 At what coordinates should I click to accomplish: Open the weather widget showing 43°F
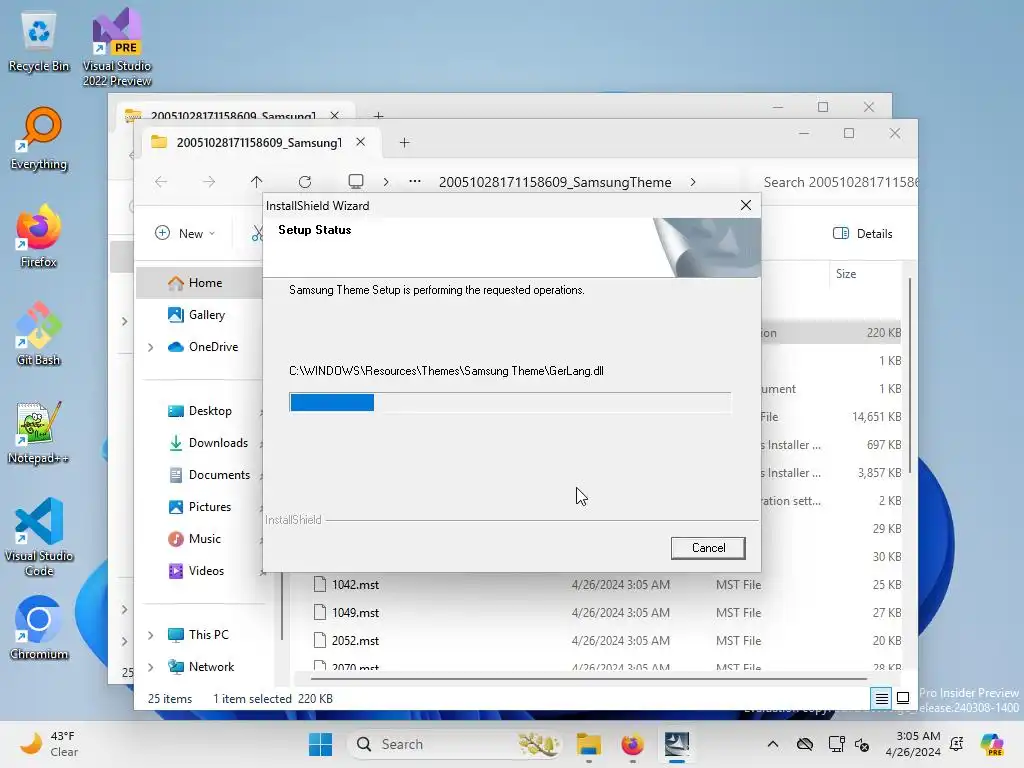pyautogui.click(x=49, y=744)
